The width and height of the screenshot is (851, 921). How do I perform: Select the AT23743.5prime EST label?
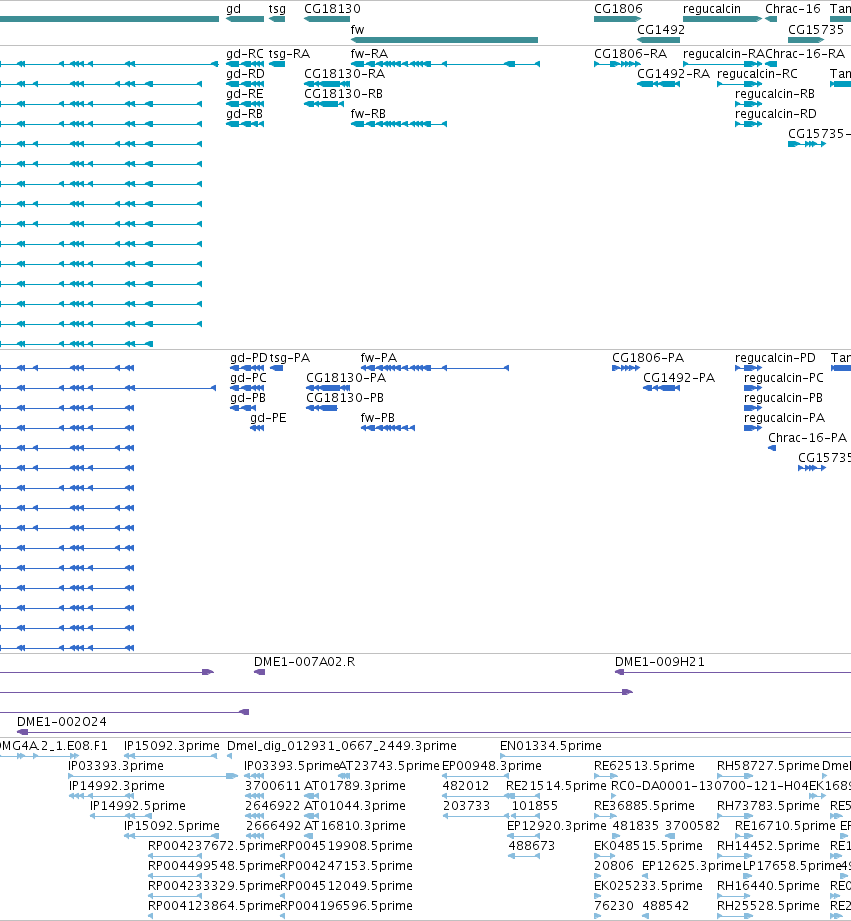(389, 766)
